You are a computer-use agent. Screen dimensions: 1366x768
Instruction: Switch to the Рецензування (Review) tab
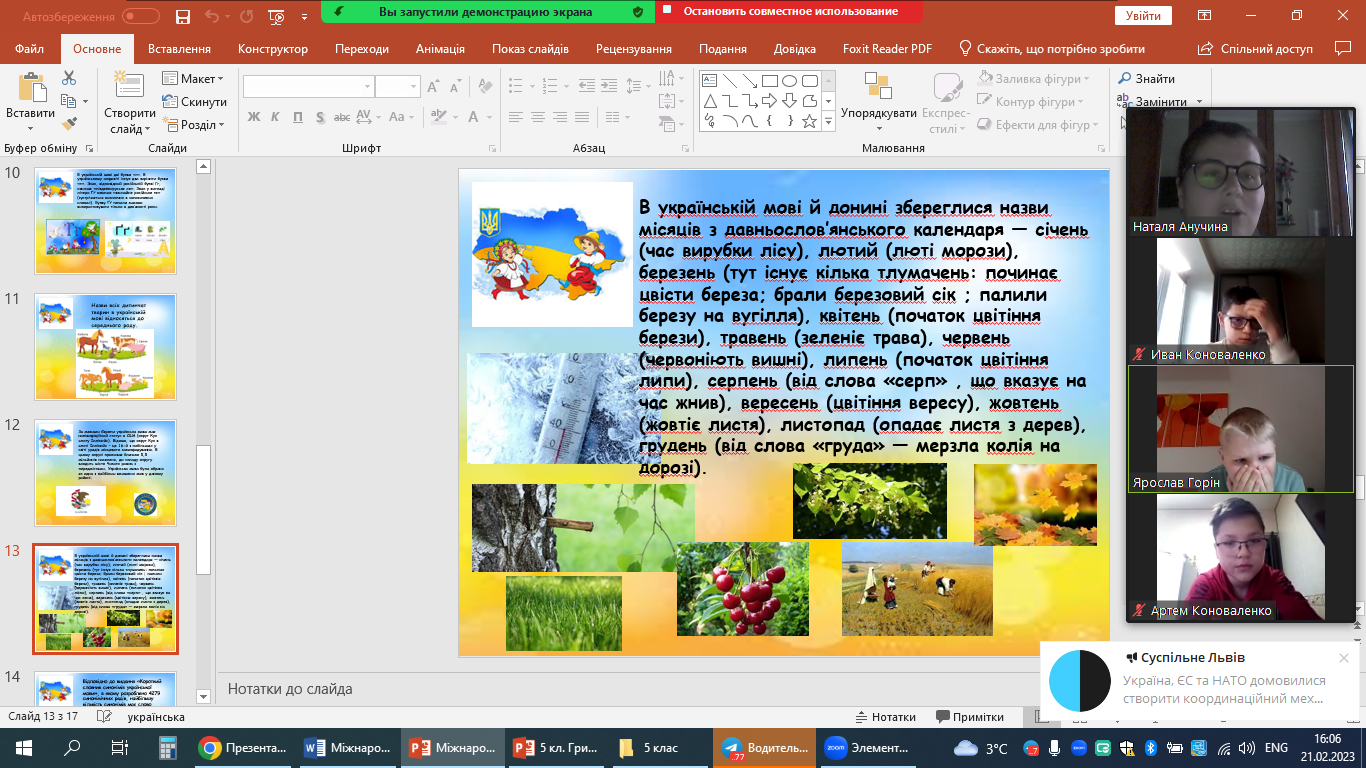click(634, 49)
